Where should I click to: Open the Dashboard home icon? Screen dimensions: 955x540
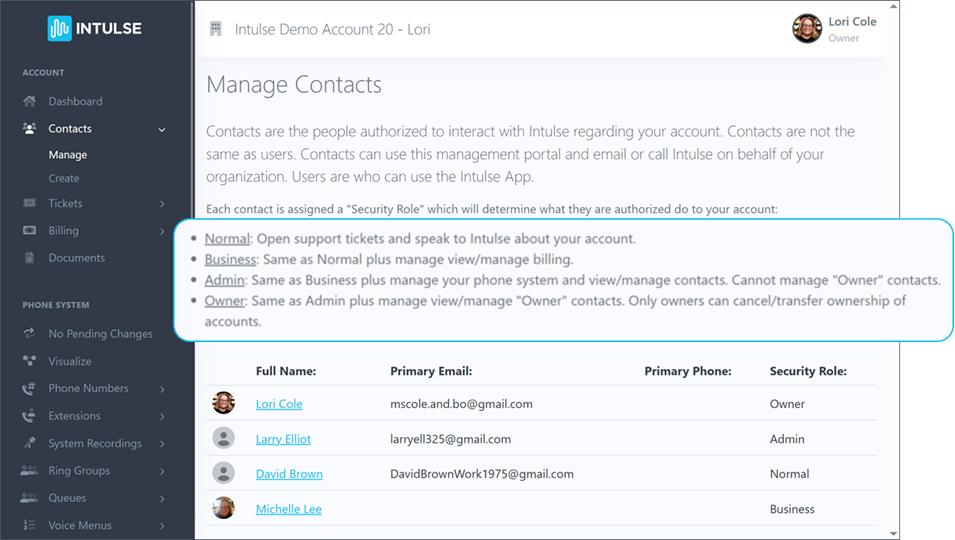(29, 101)
